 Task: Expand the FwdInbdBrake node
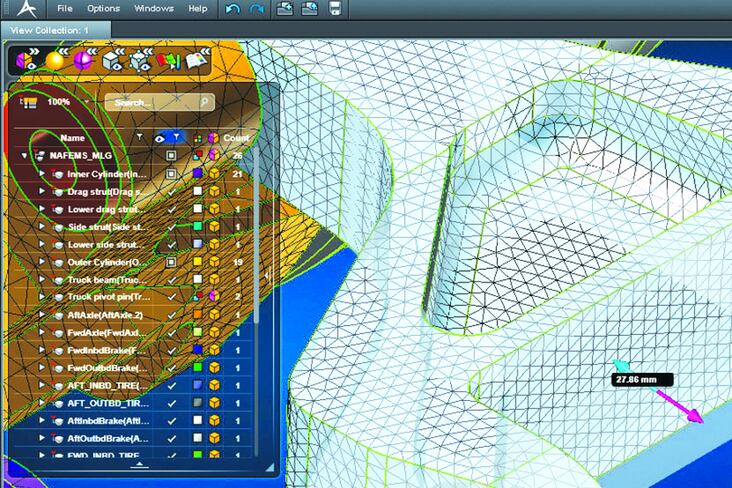[x=42, y=350]
